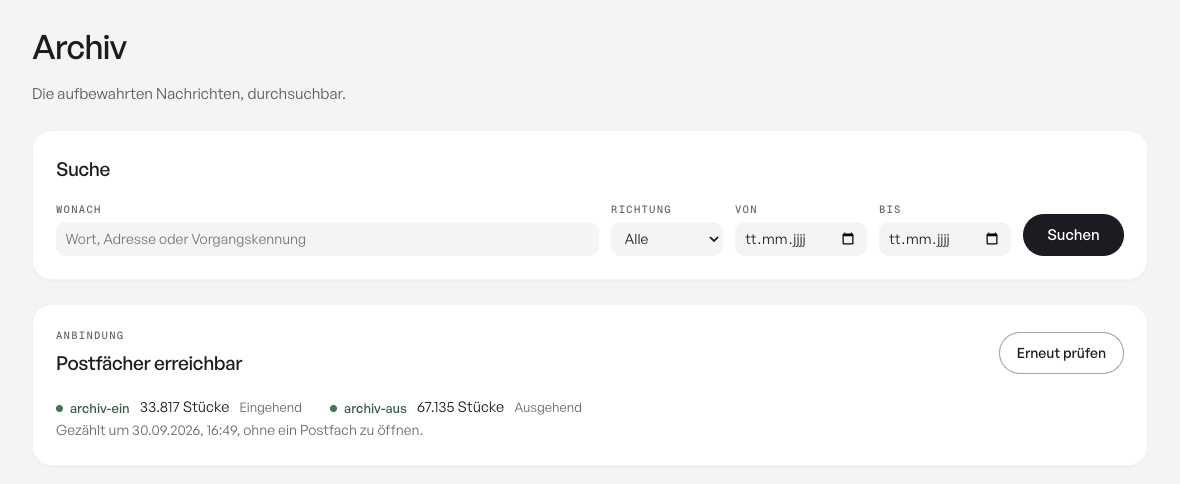Focus the Wonach search input field
Image resolution: width=1180 pixels, height=484 pixels.
327,239
